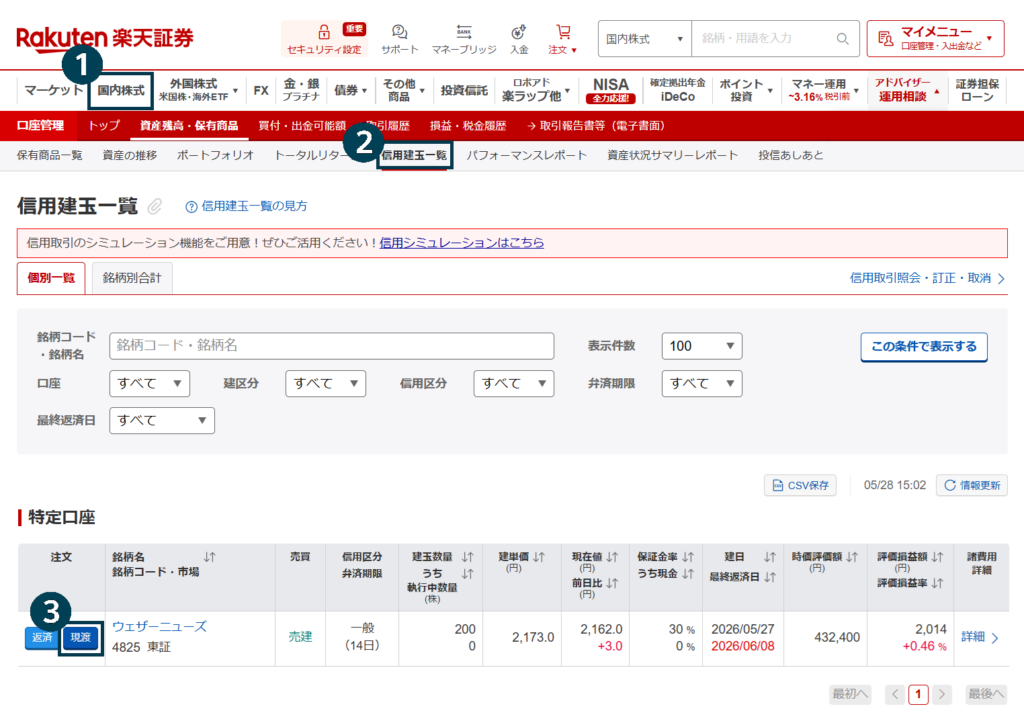Open 信用建玉一覧の見方 help link
This screenshot has height=721, width=1024.
click(x=246, y=206)
